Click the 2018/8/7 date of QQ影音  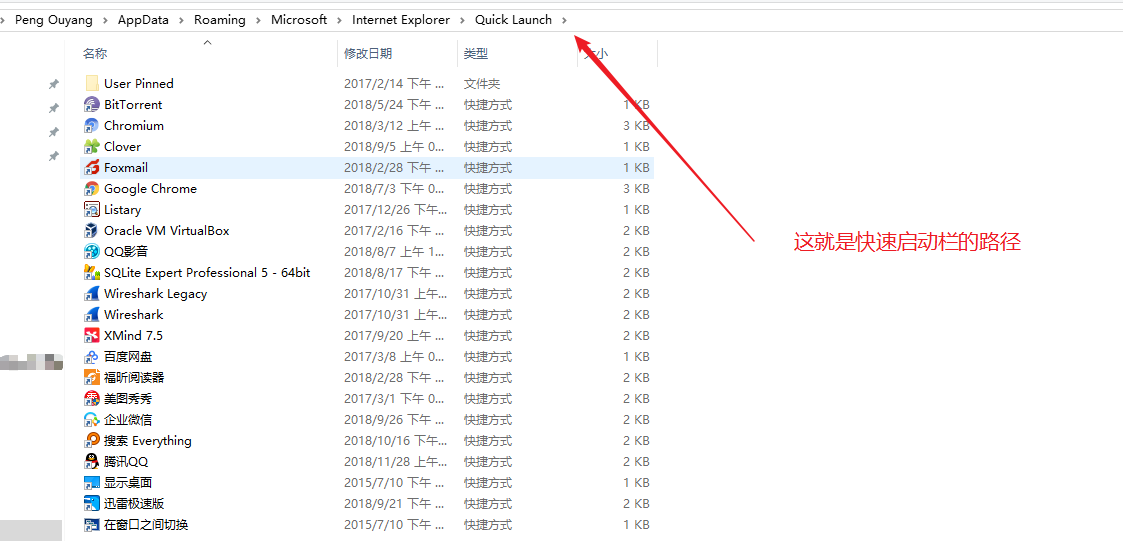[x=394, y=252]
